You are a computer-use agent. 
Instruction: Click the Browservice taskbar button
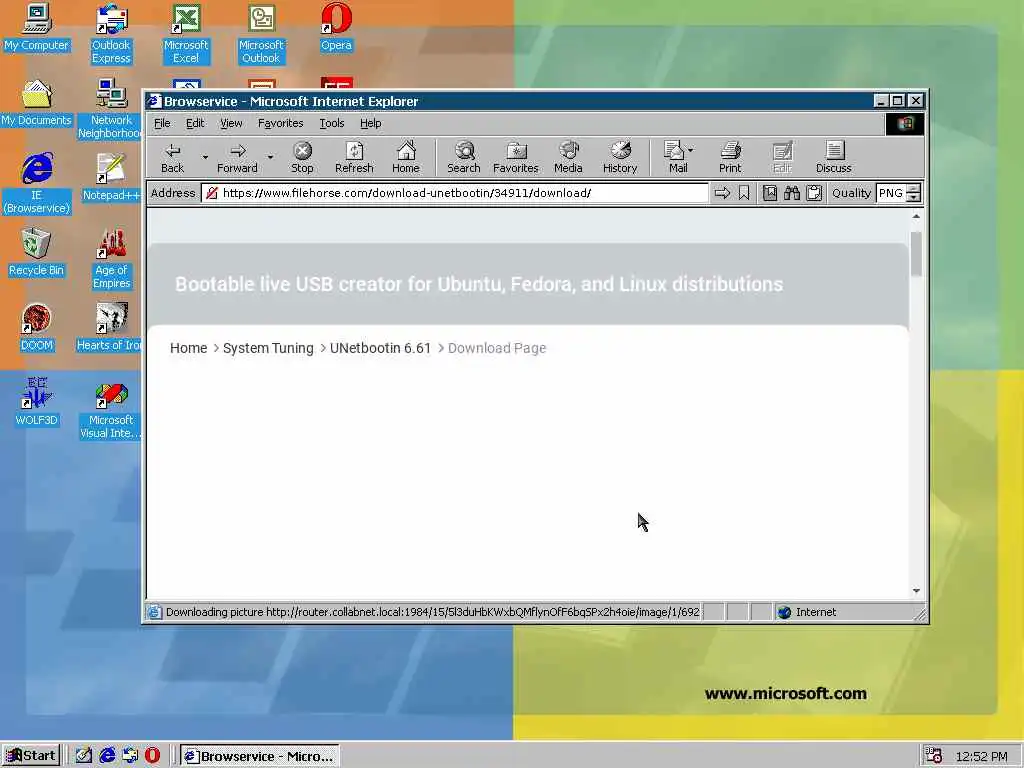tap(259, 756)
